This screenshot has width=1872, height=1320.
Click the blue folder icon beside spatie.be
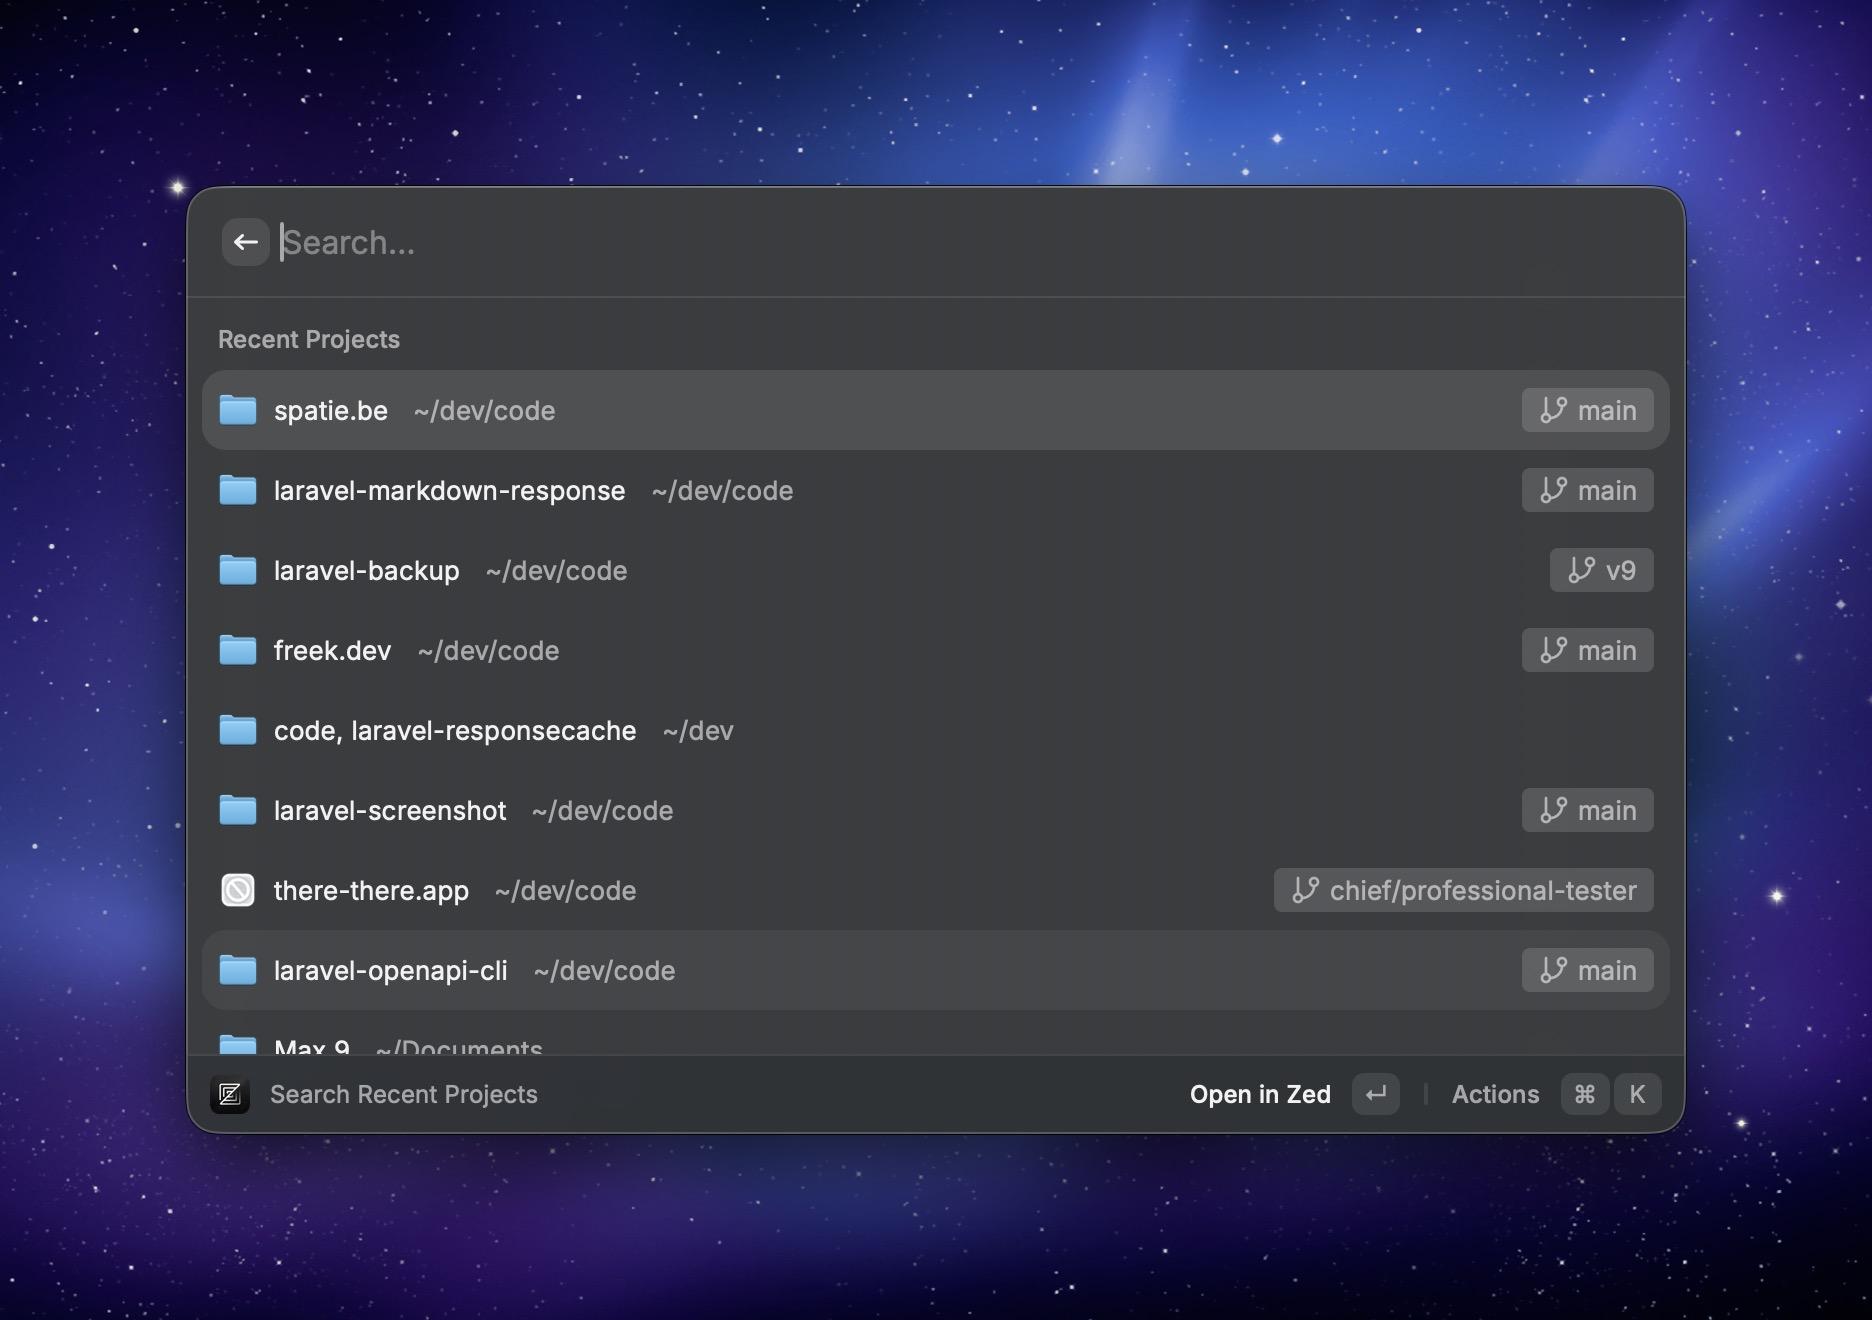(x=238, y=410)
